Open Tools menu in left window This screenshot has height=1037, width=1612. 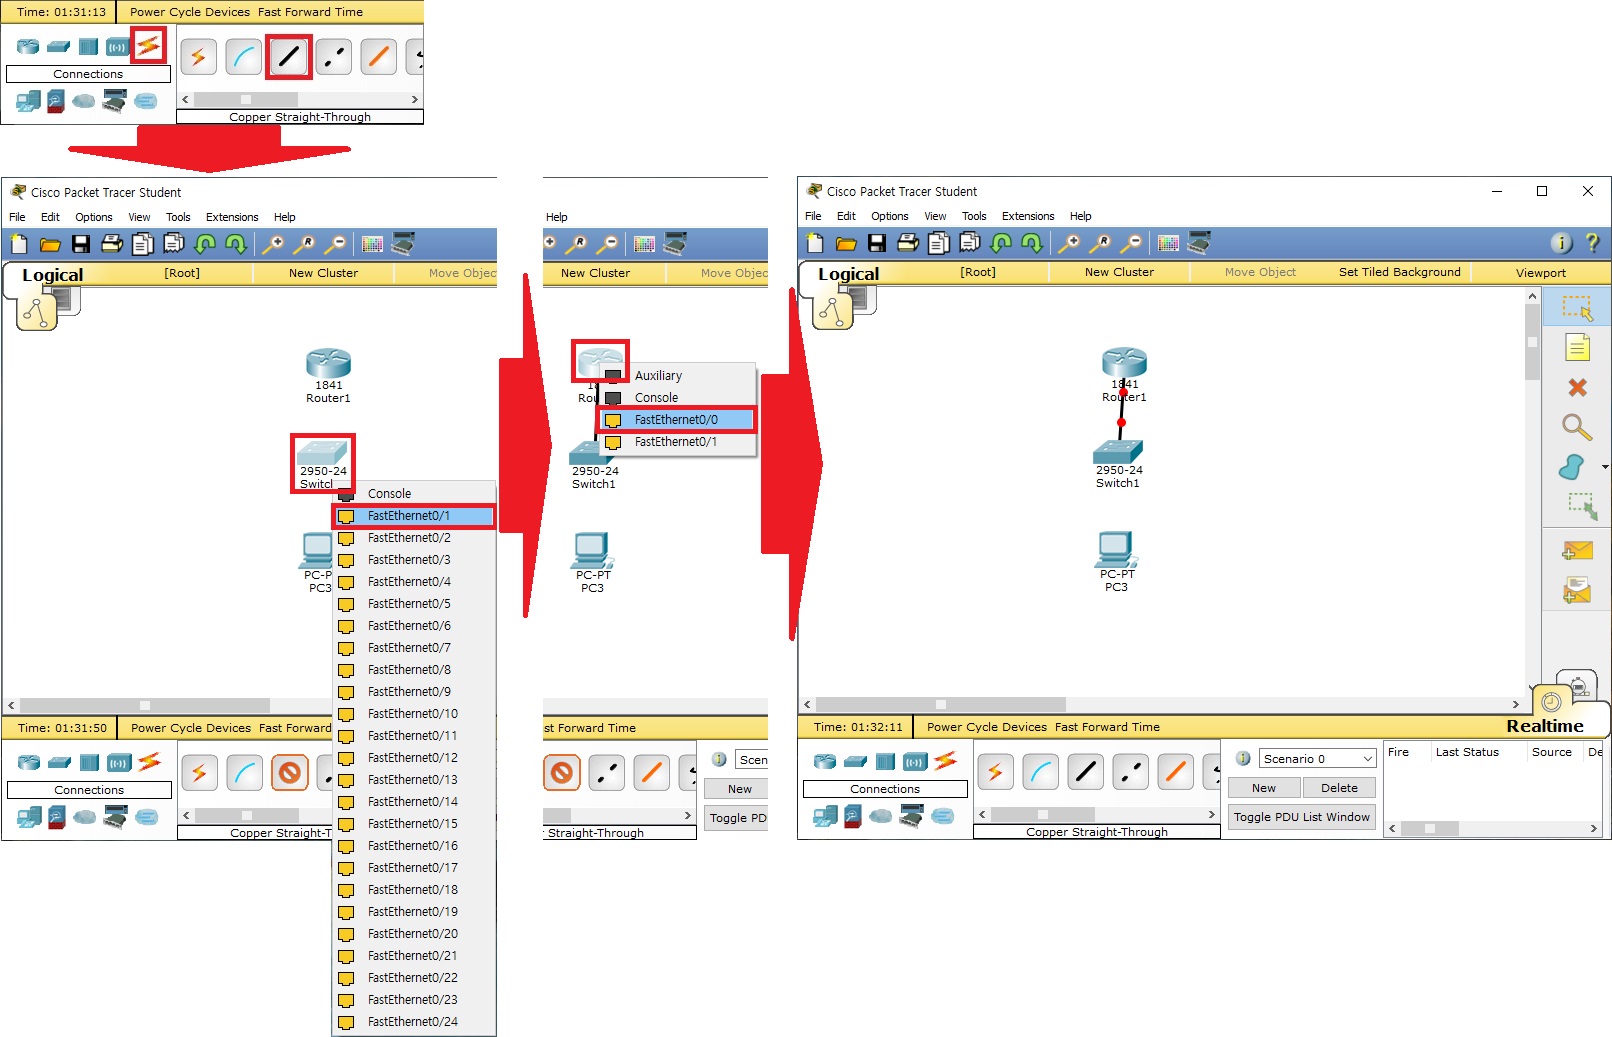coord(178,217)
